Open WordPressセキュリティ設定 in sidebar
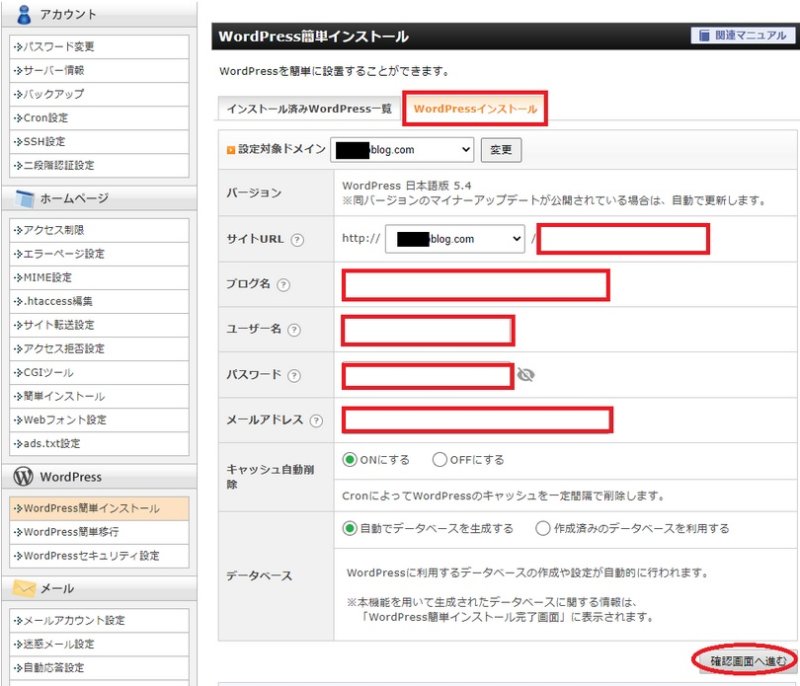Viewport: 800px width, 686px height. pyautogui.click(x=99, y=556)
